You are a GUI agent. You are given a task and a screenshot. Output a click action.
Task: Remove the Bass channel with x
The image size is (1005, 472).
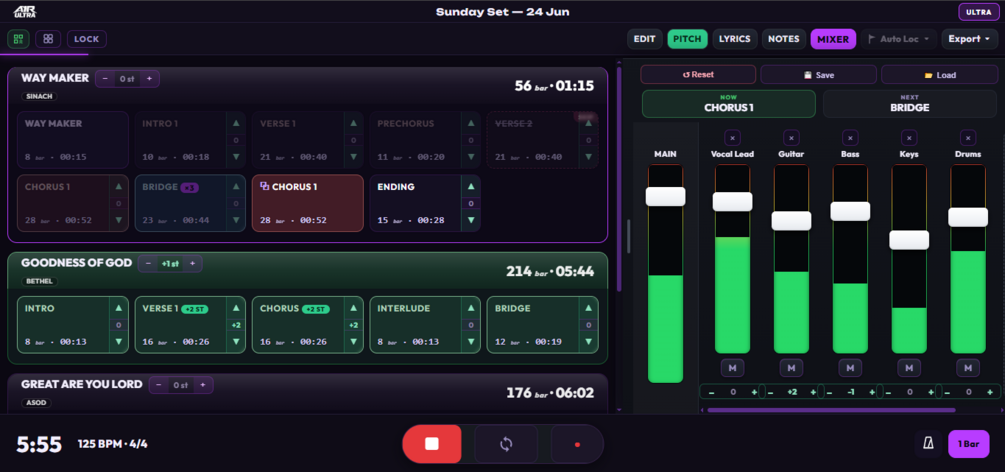(x=851, y=137)
